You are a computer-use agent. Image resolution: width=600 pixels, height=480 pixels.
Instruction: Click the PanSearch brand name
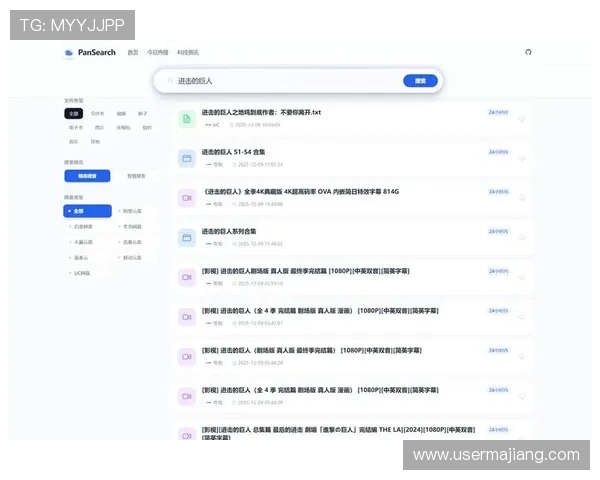pyautogui.click(x=97, y=52)
